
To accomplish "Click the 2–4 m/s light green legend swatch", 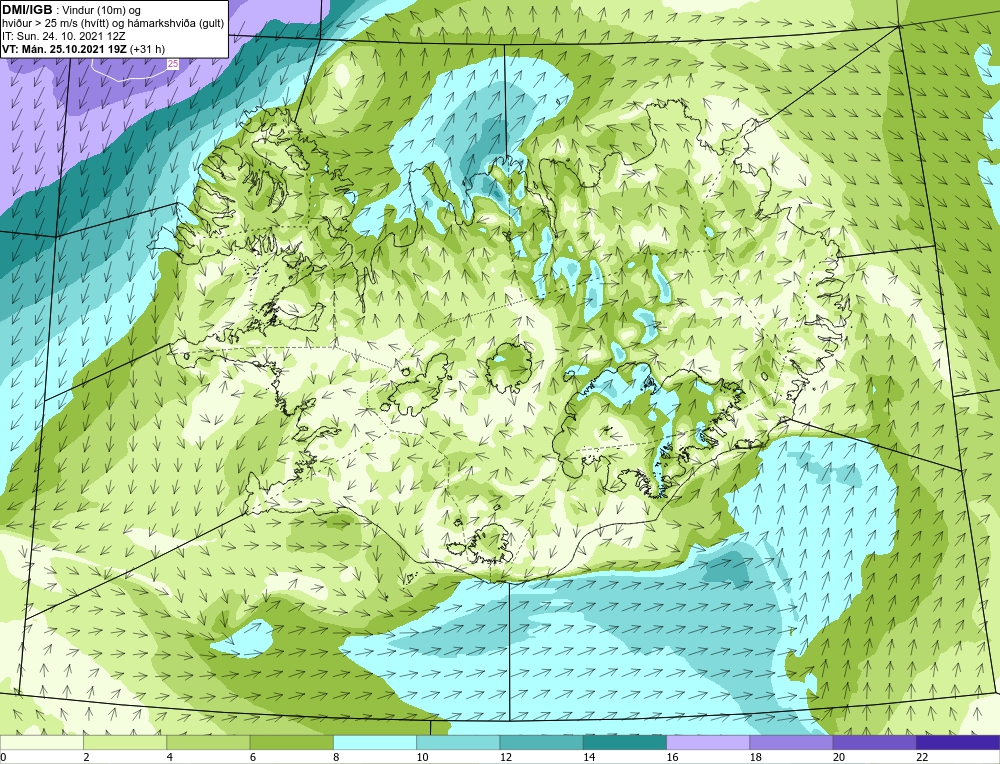I will (x=125, y=743).
